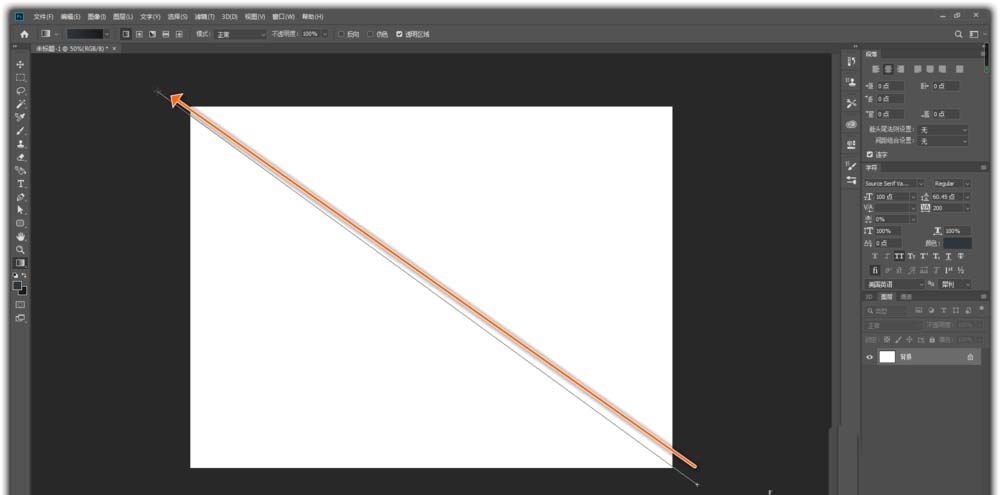Select the Horizontal Type tool
Image resolution: width=1000 pixels, height=495 pixels.
click(20, 184)
